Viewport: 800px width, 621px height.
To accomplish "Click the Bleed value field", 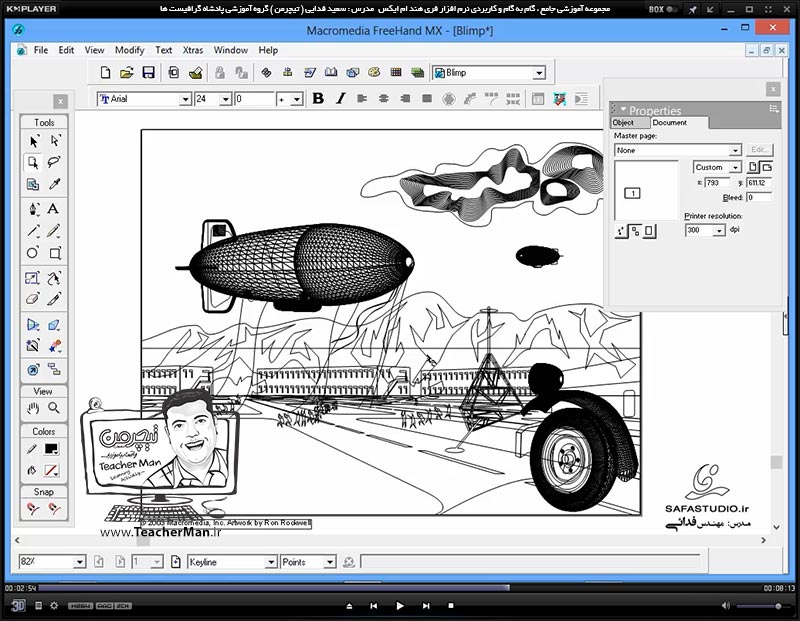I will click(x=759, y=197).
